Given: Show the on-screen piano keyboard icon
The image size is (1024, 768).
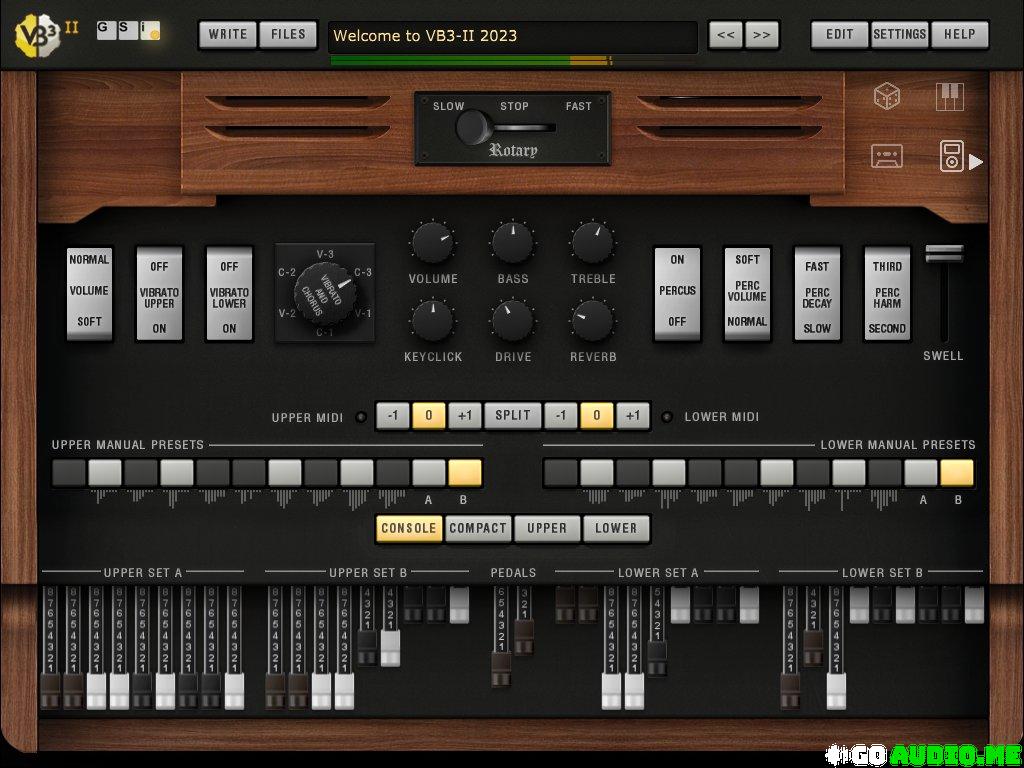Looking at the screenshot, I should coord(950,97).
